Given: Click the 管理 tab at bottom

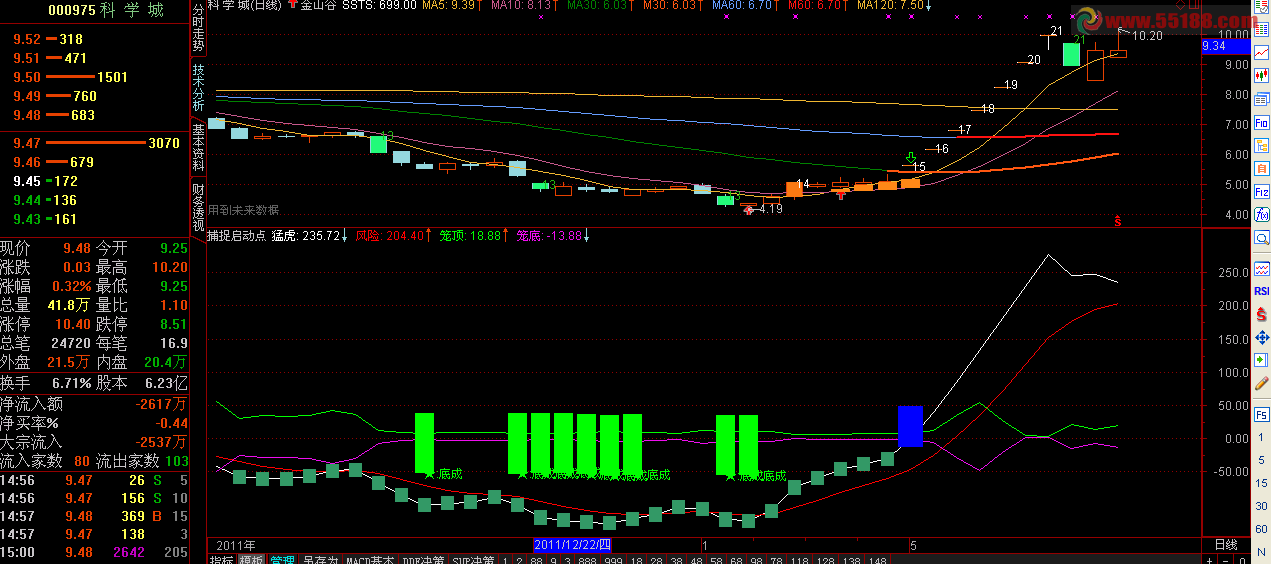Looking at the screenshot, I should tap(282, 560).
